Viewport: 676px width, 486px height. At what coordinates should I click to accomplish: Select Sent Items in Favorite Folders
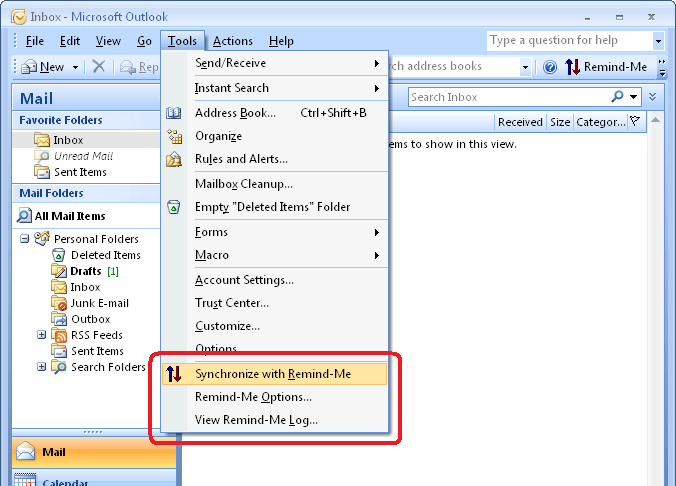point(80,172)
